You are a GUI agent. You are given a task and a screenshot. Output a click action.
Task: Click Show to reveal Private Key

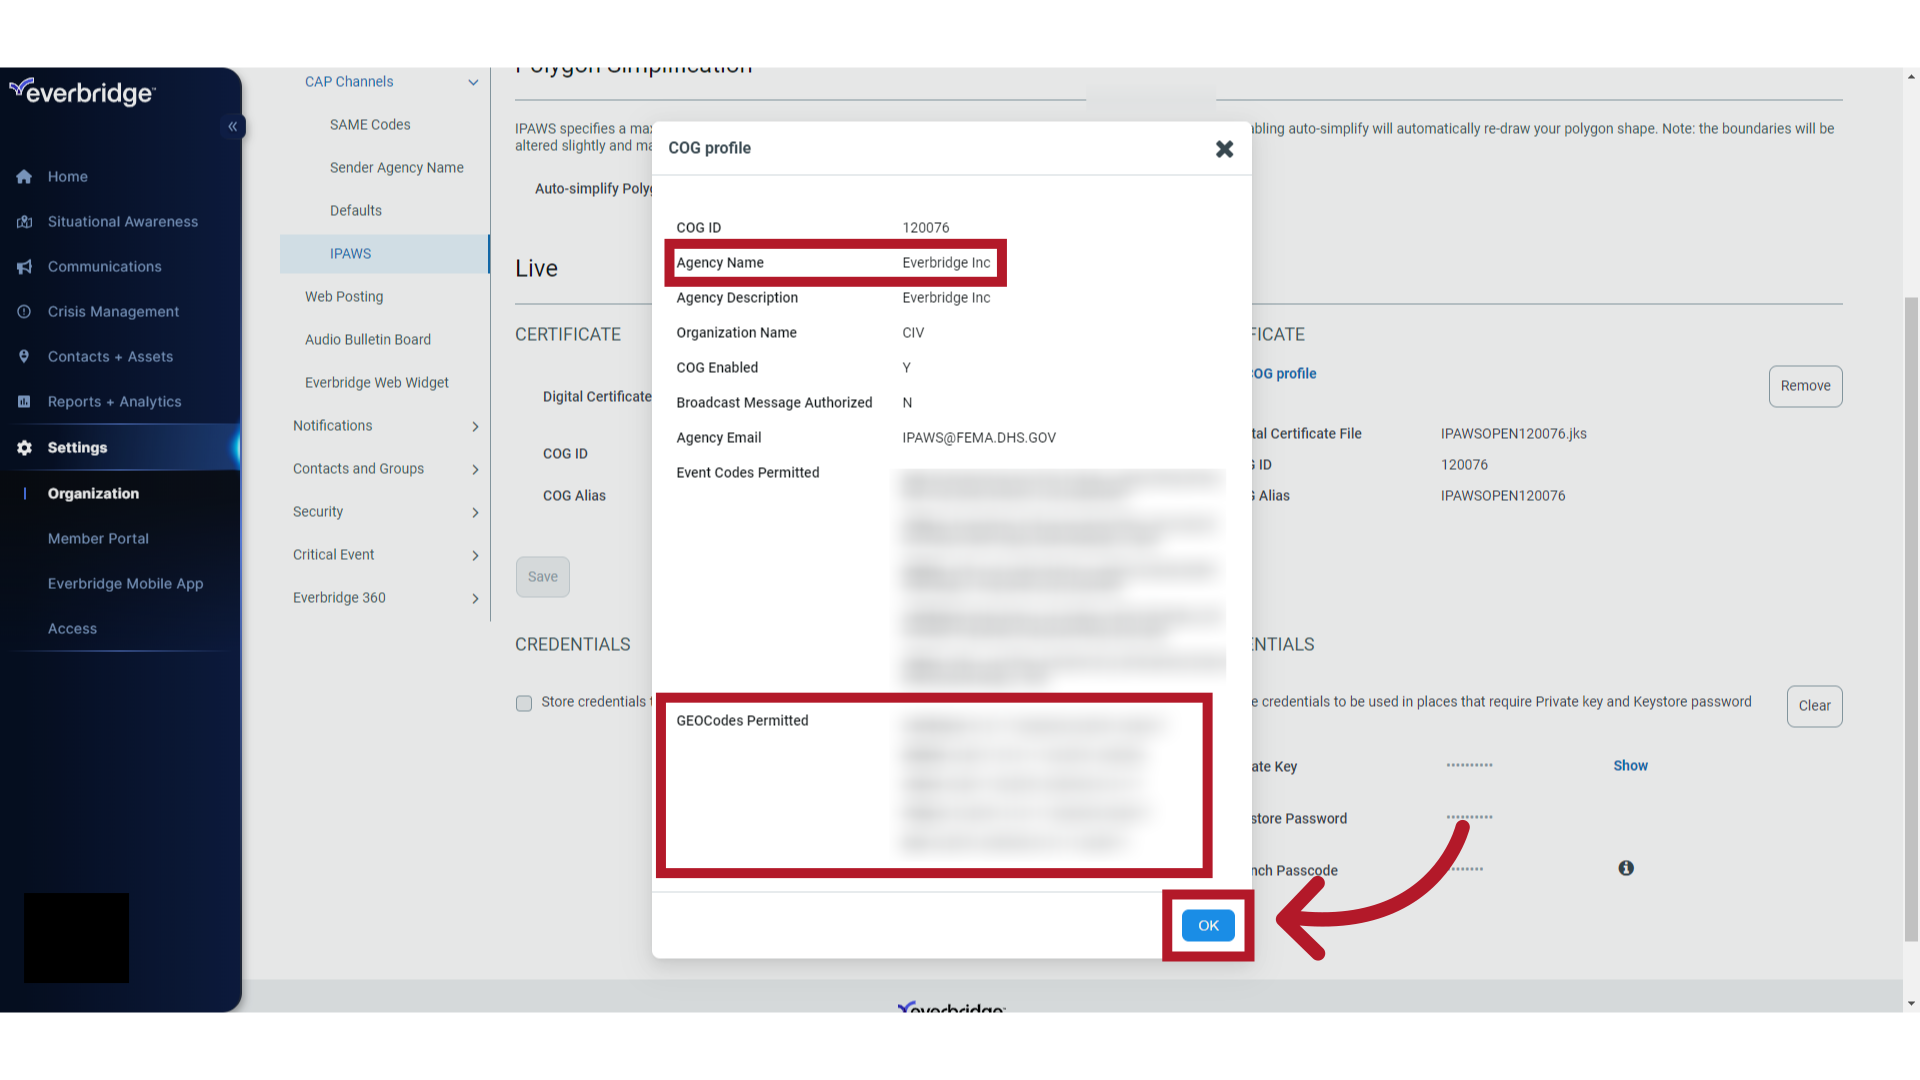tap(1631, 765)
